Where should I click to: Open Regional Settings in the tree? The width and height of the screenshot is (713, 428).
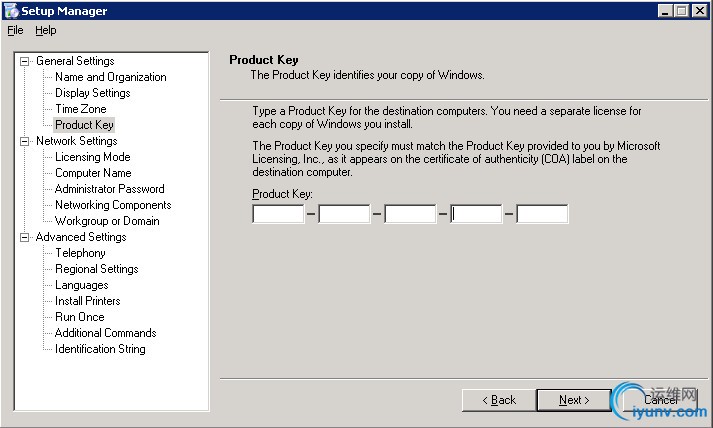(x=96, y=269)
